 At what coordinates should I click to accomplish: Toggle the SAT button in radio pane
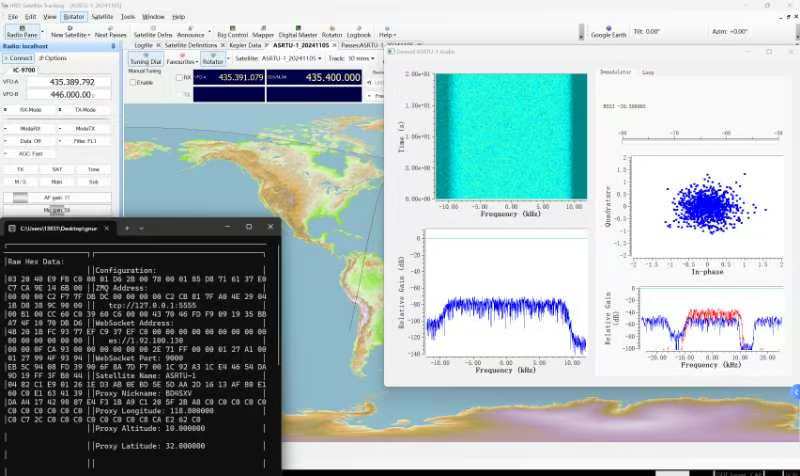[x=56, y=169]
